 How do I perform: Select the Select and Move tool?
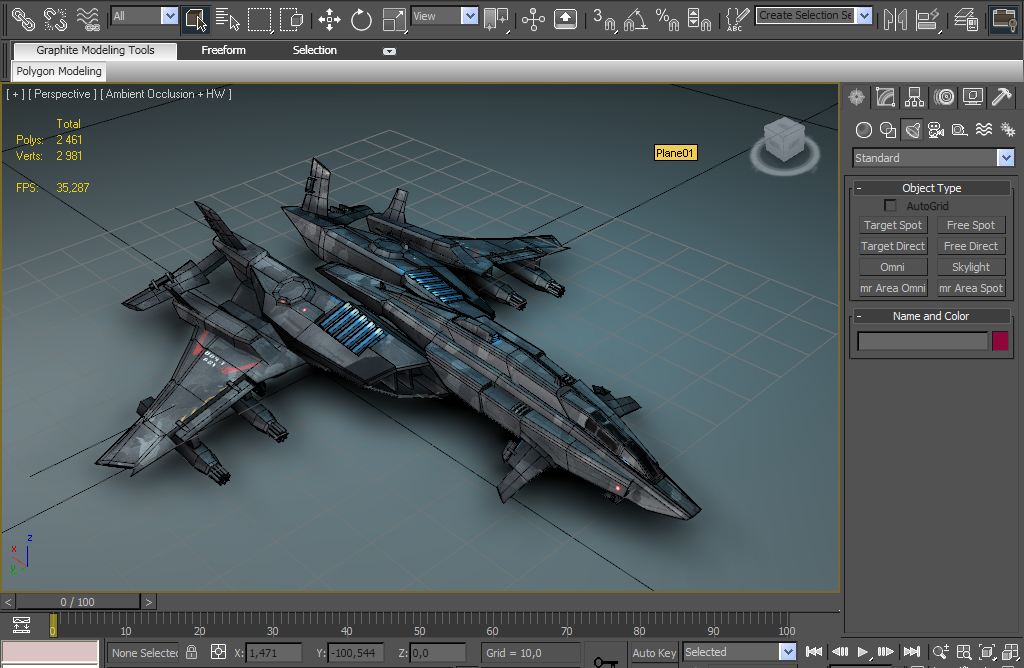point(329,18)
